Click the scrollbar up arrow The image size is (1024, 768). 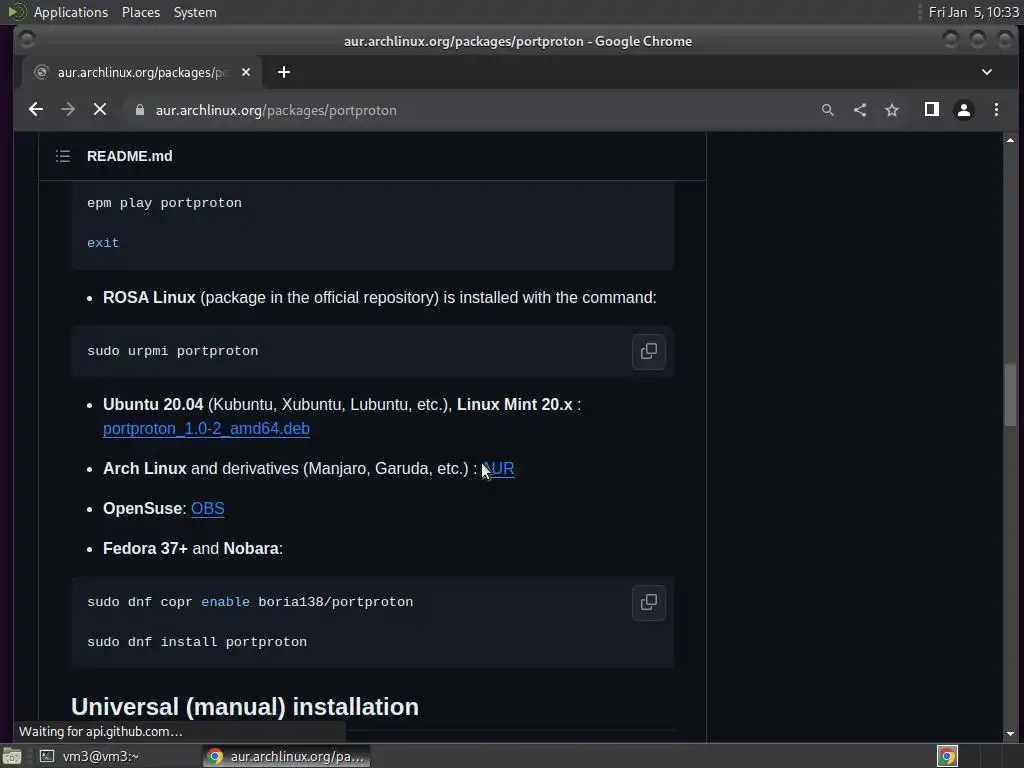click(1010, 140)
